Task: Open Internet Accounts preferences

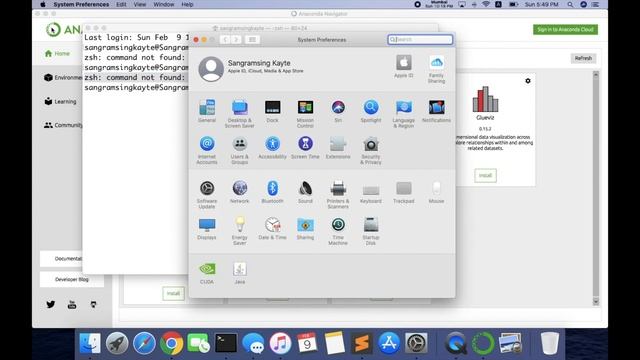Action: pyautogui.click(x=207, y=150)
